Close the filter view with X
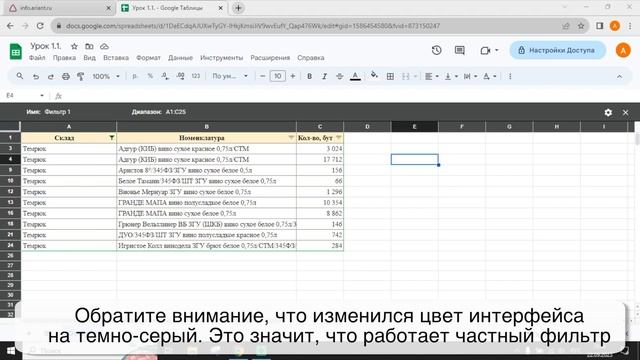The image size is (640, 360). [x=626, y=112]
